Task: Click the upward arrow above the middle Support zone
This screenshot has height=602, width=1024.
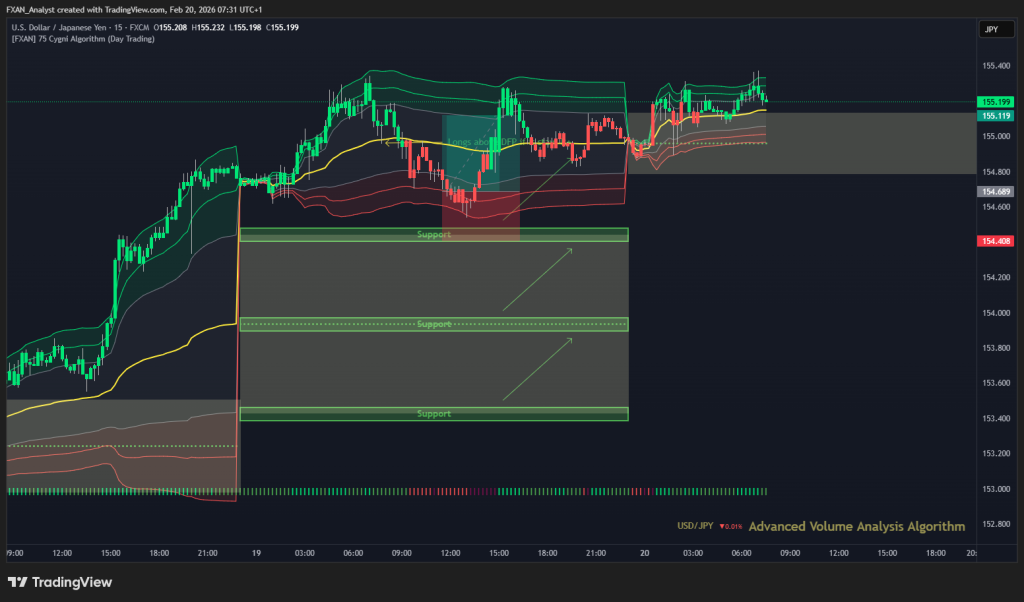Action: coord(538,278)
